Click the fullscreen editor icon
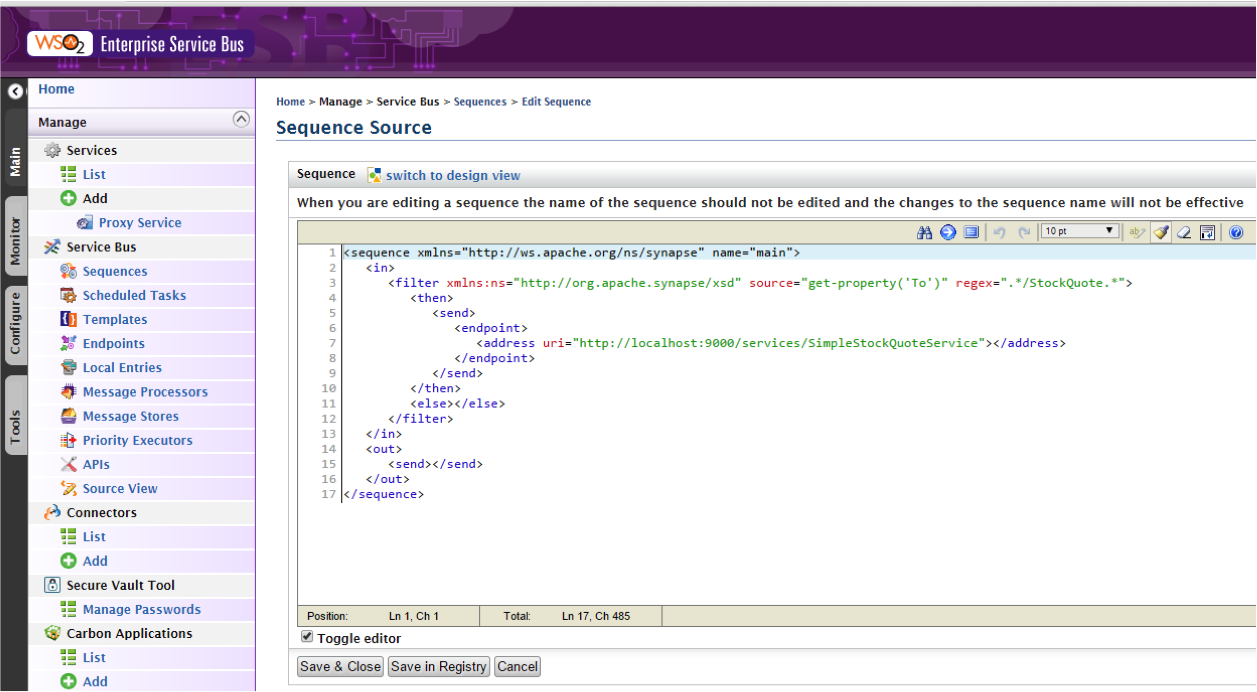1257x692 pixels. (x=971, y=232)
